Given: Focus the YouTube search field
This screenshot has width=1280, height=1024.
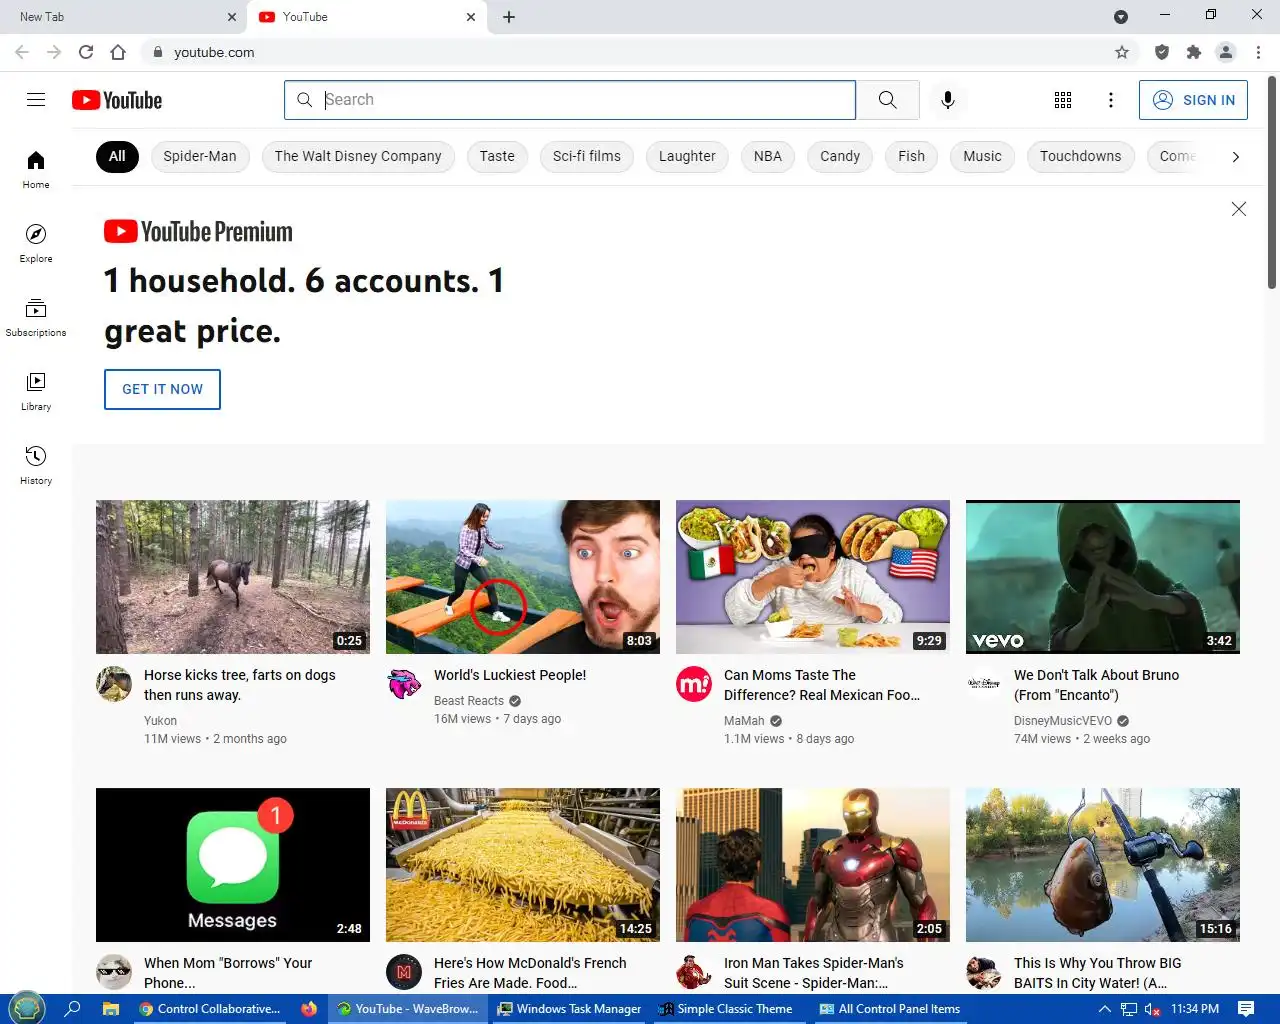Looking at the screenshot, I should click(570, 100).
